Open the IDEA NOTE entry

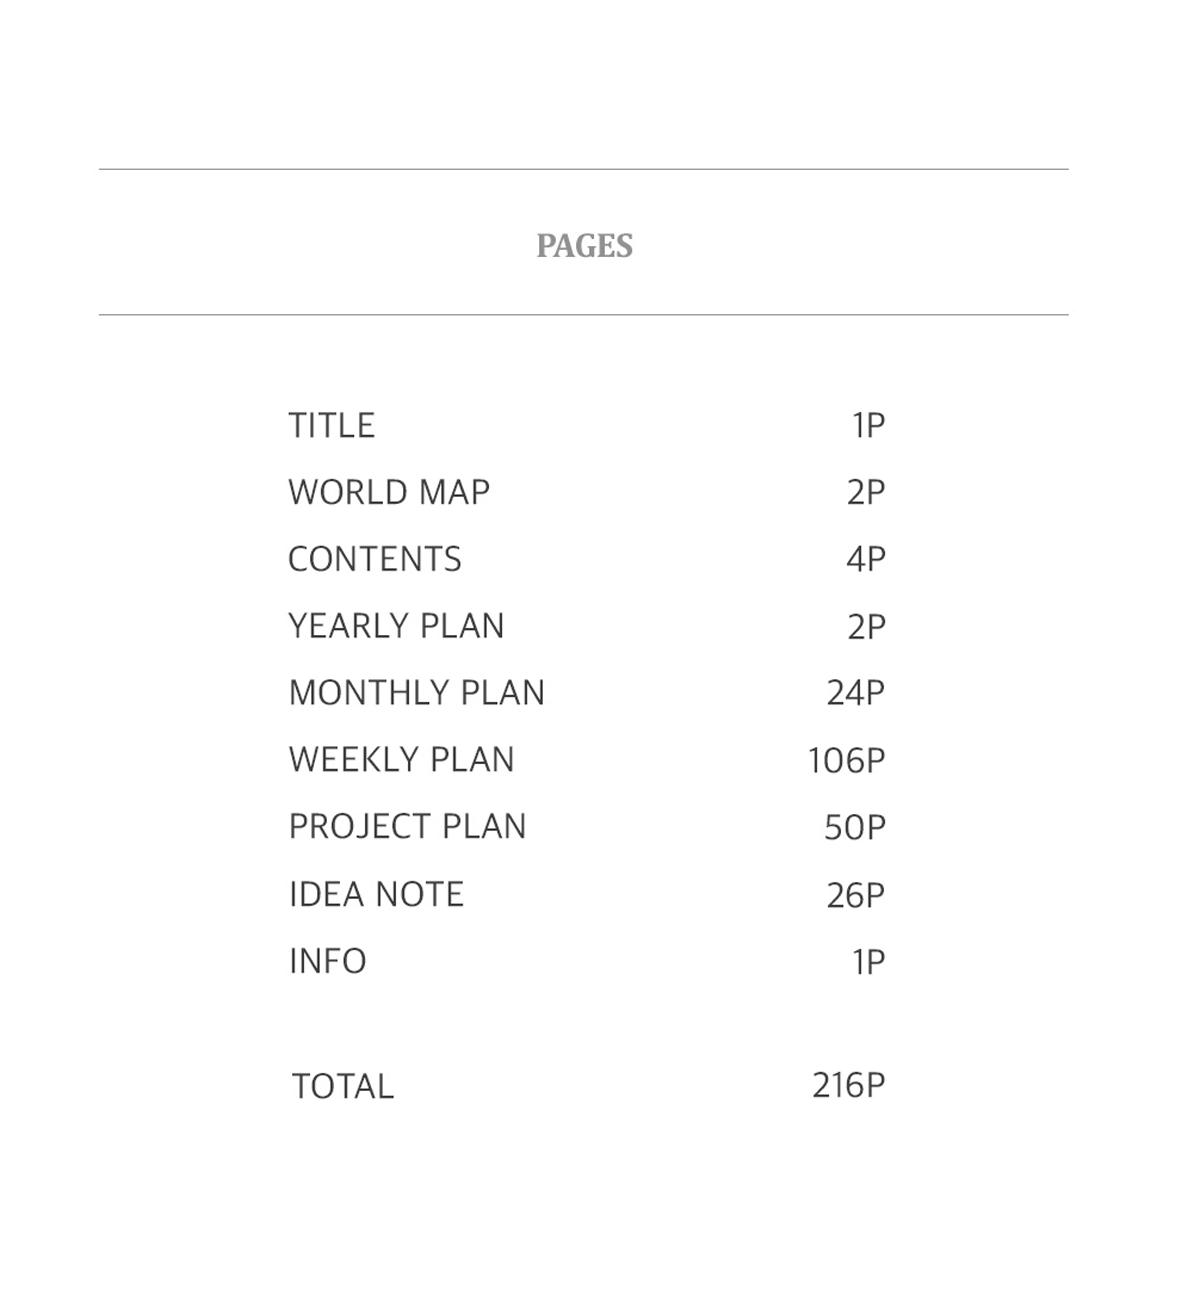[x=376, y=894]
